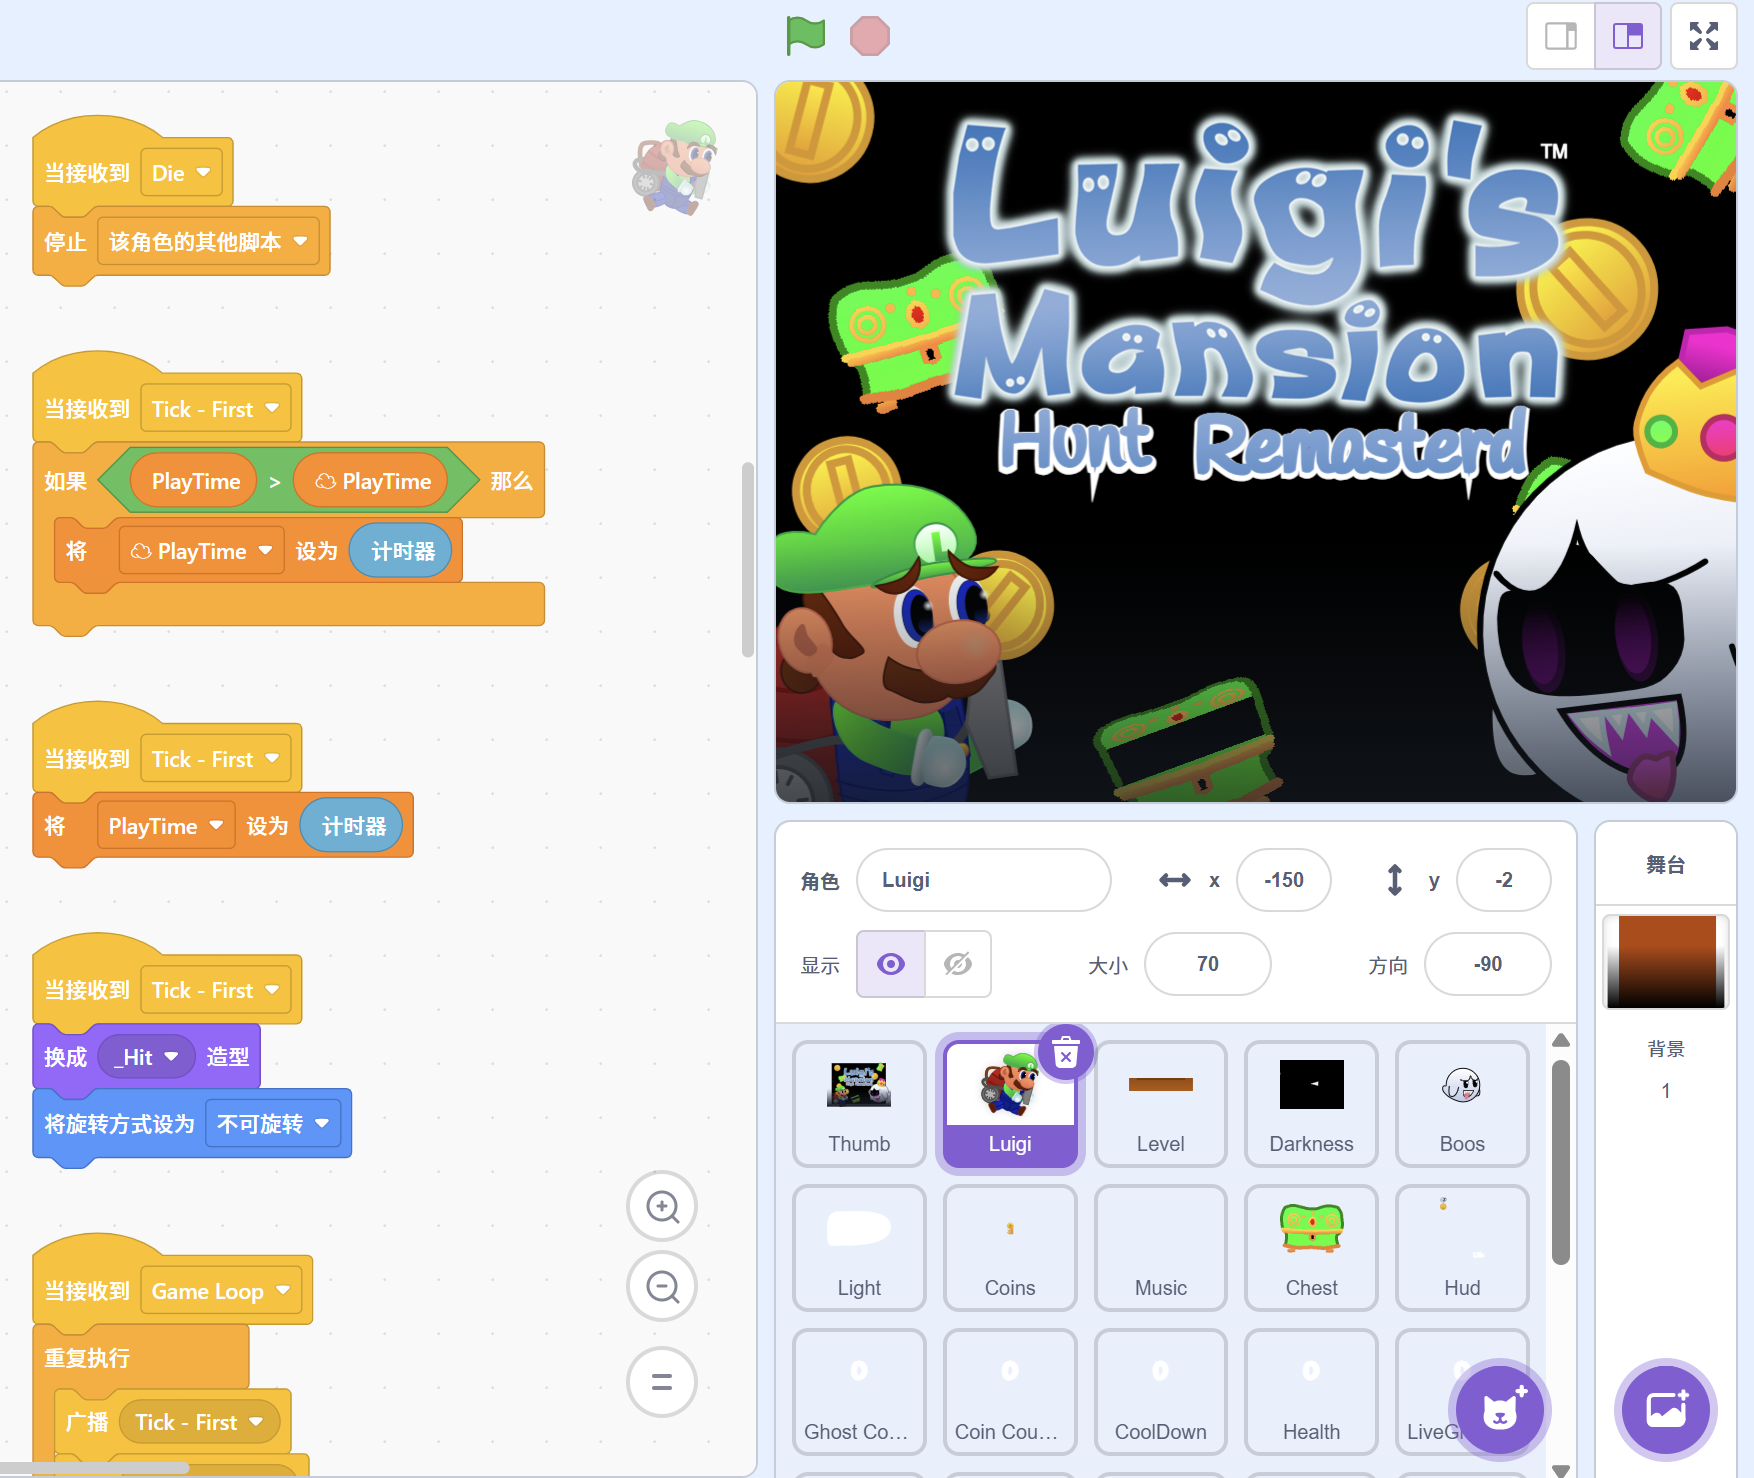Viewport: 1754px width, 1478px height.
Task: Expand the _Hit costume dropdown
Action: point(146,1057)
